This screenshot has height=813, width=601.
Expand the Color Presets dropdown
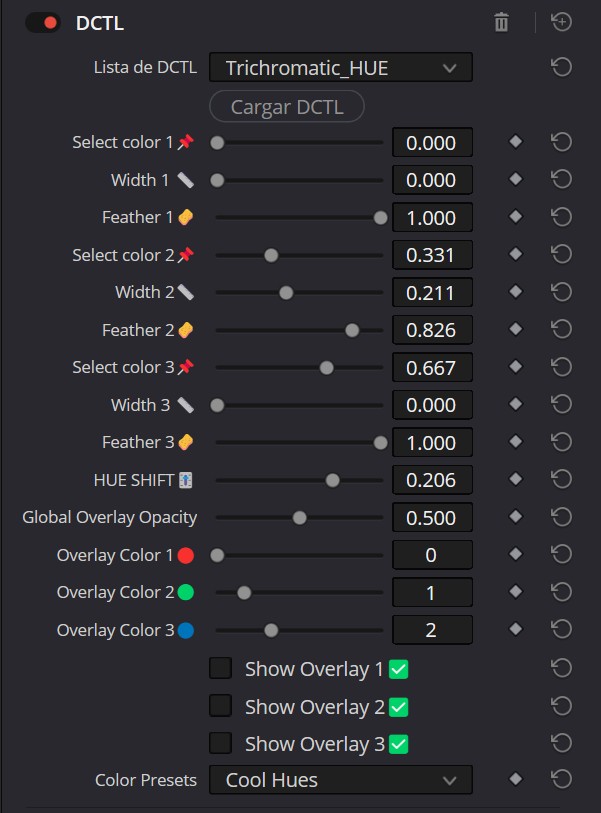[340, 780]
